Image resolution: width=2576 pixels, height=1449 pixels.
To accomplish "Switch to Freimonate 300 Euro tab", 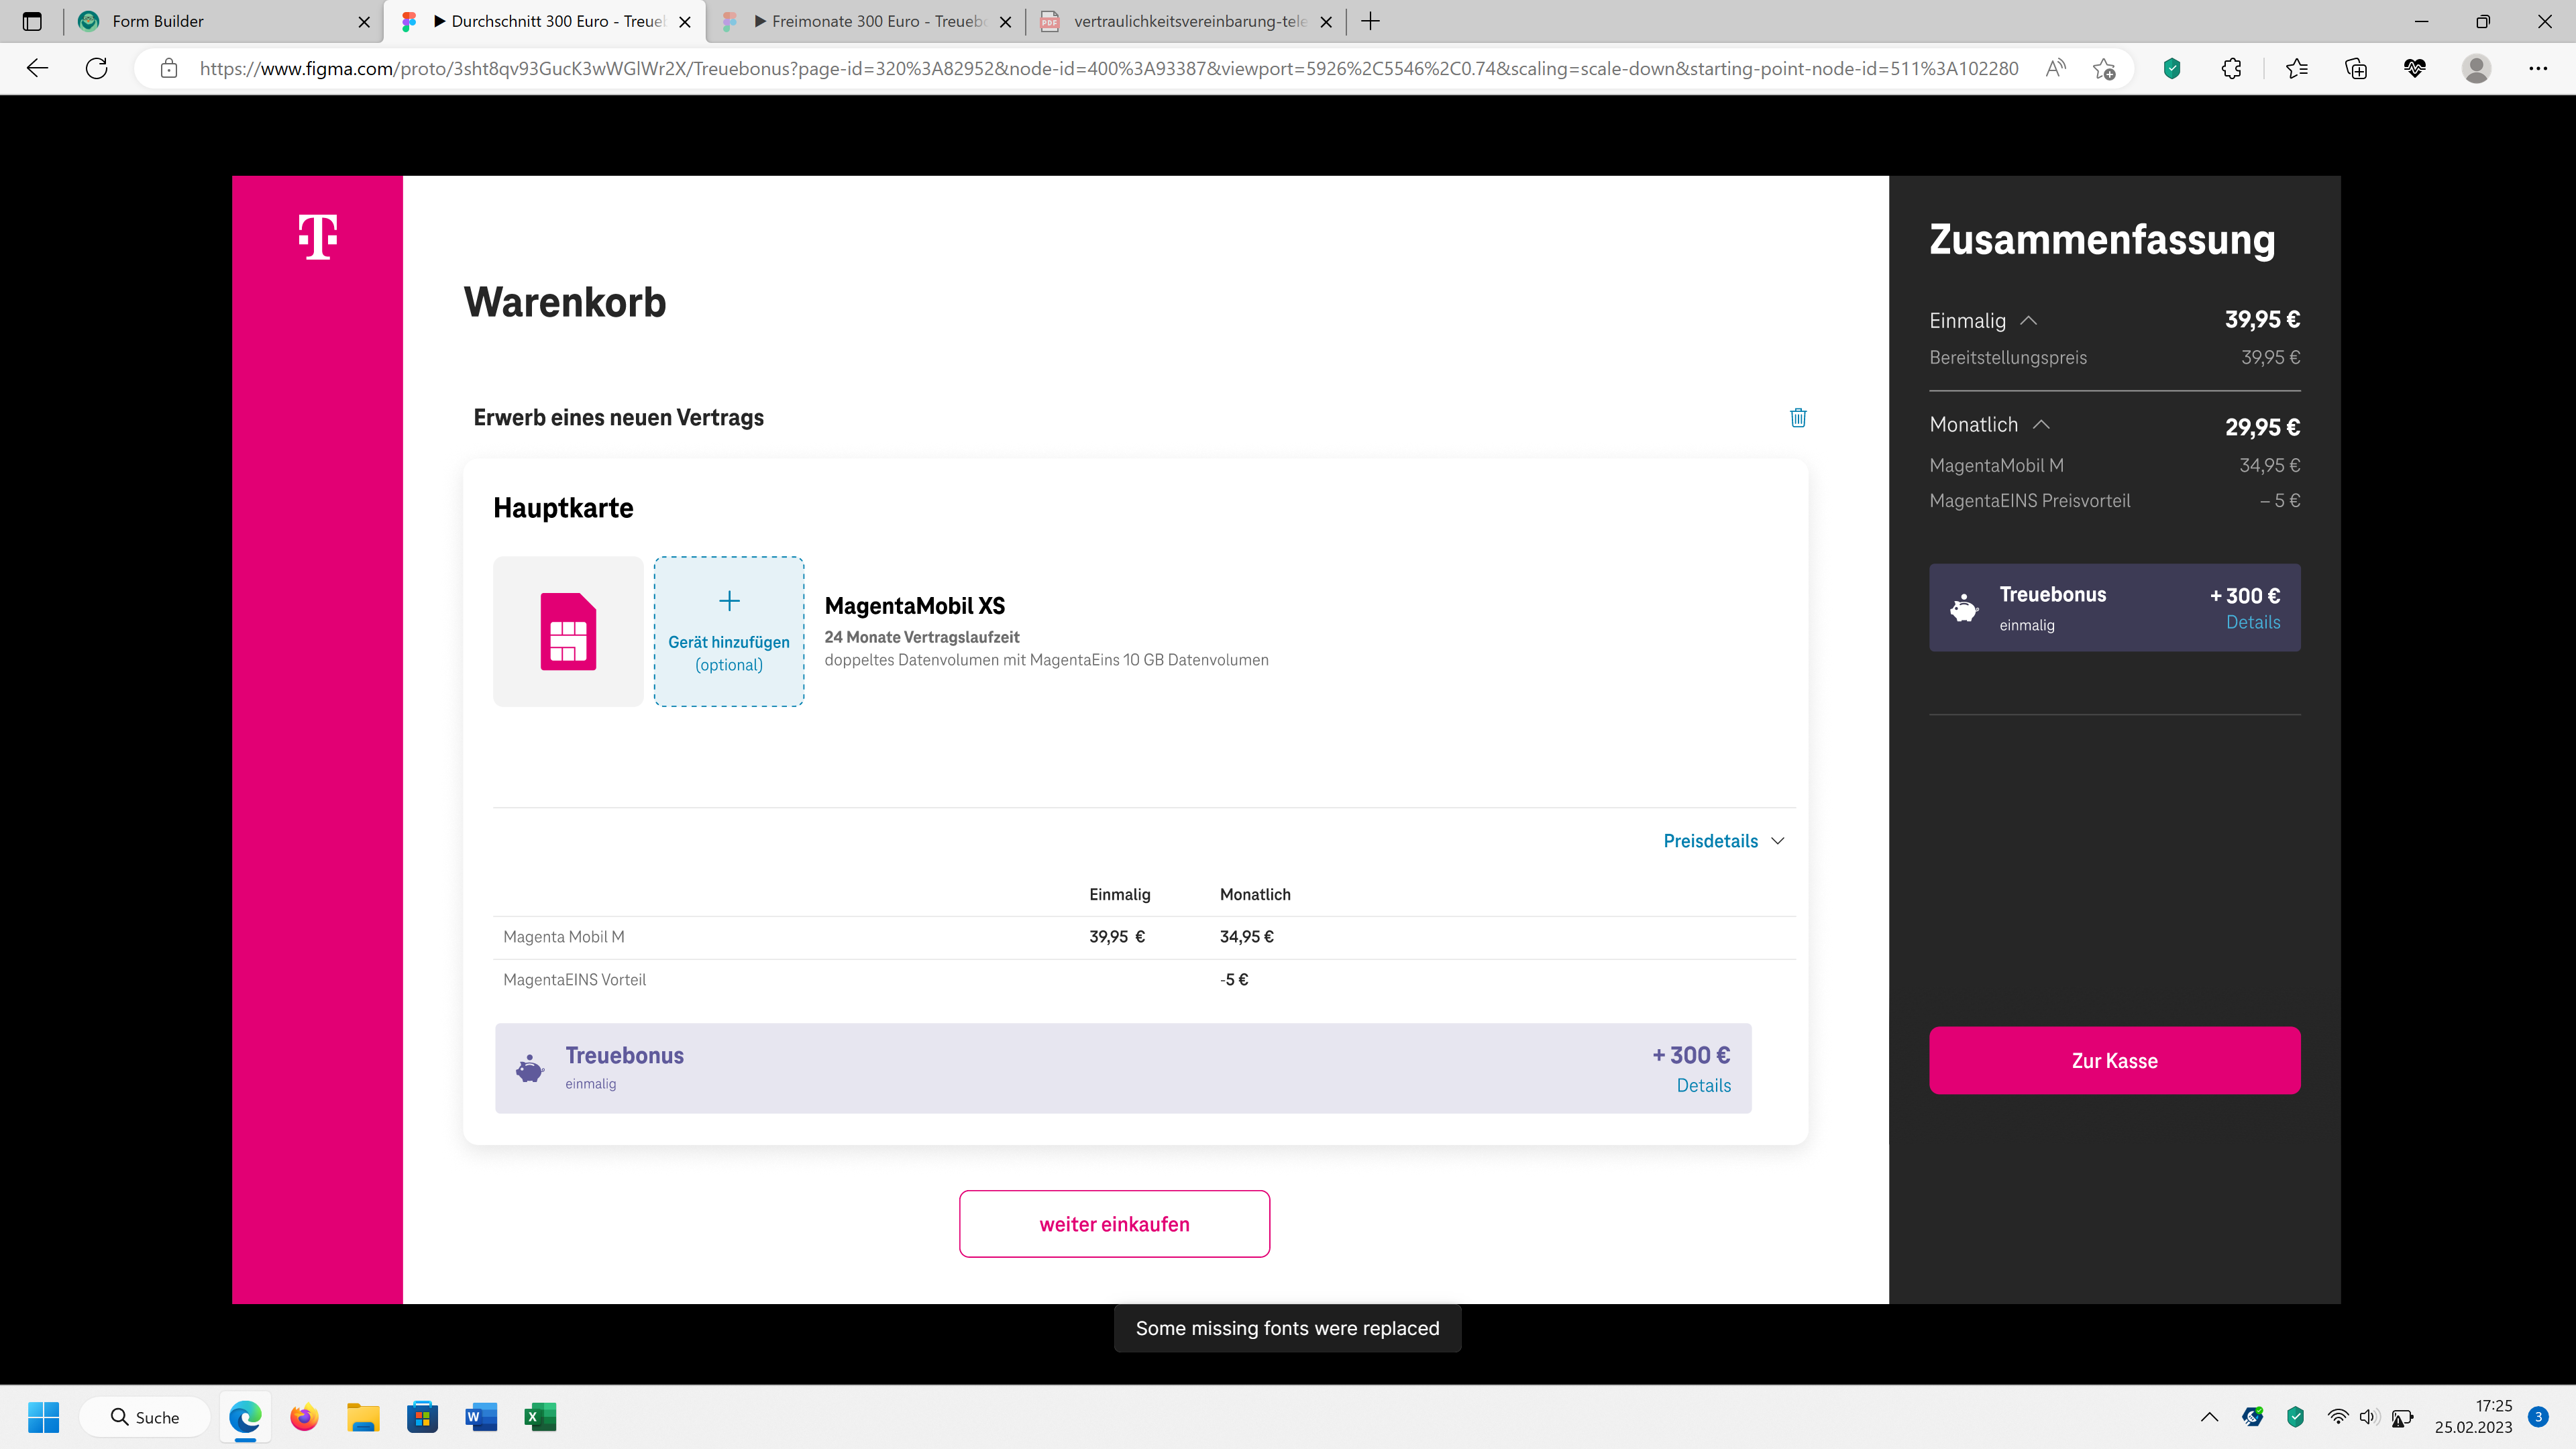I will pyautogui.click(x=866, y=21).
